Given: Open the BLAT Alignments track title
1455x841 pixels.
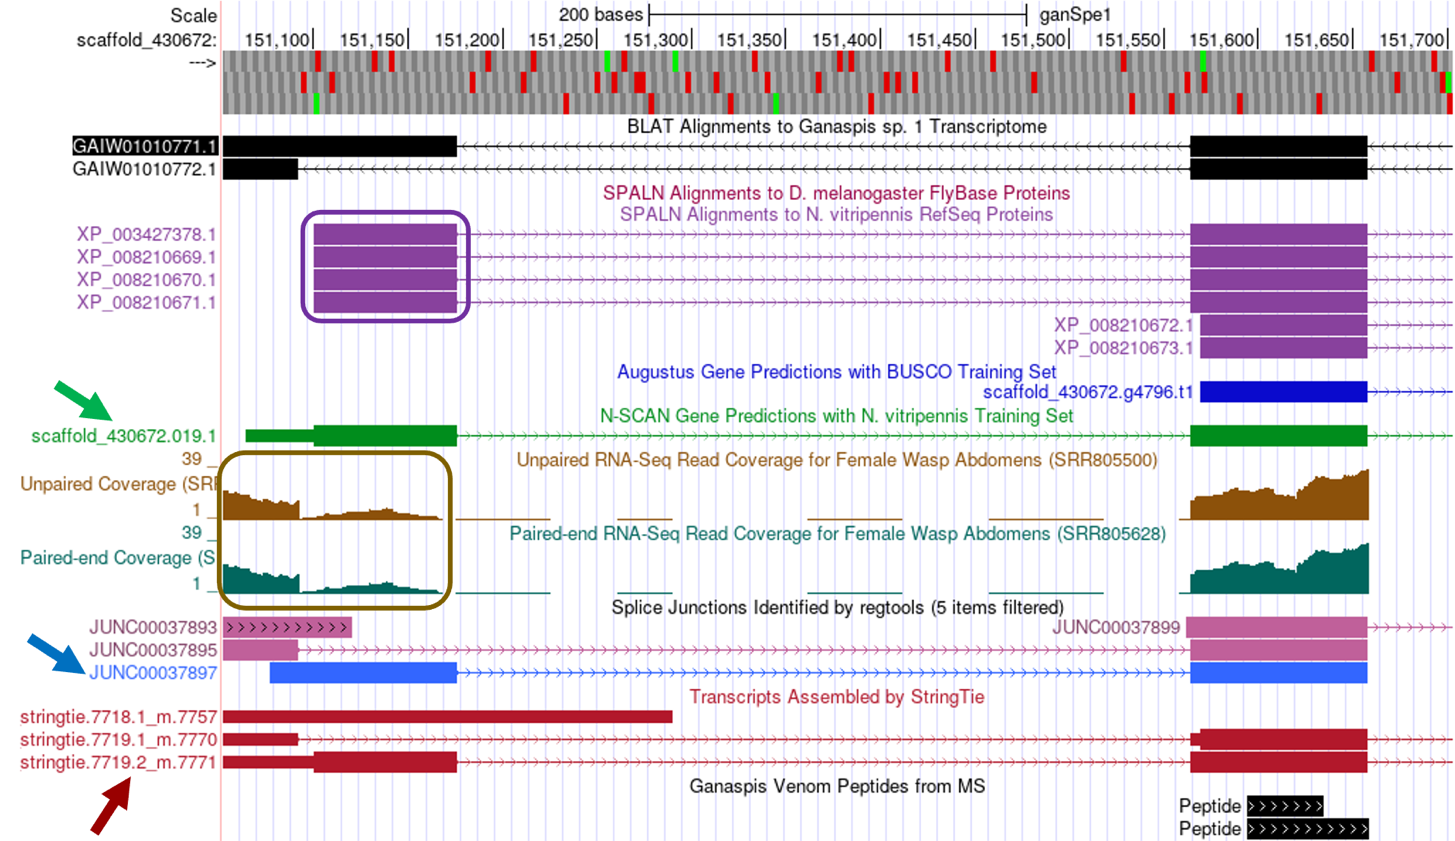Looking at the screenshot, I should pyautogui.click(x=837, y=127).
